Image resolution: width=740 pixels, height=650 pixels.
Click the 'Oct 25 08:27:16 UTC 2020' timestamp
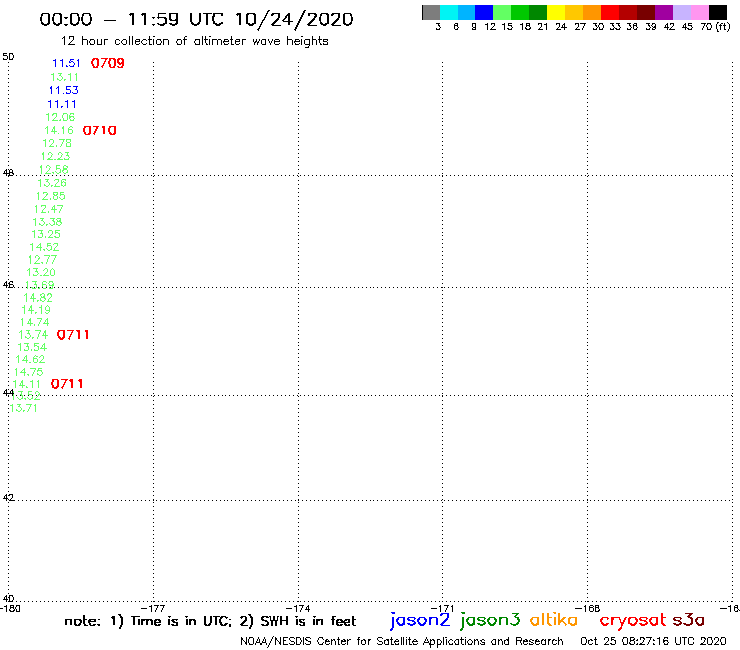tap(653, 642)
